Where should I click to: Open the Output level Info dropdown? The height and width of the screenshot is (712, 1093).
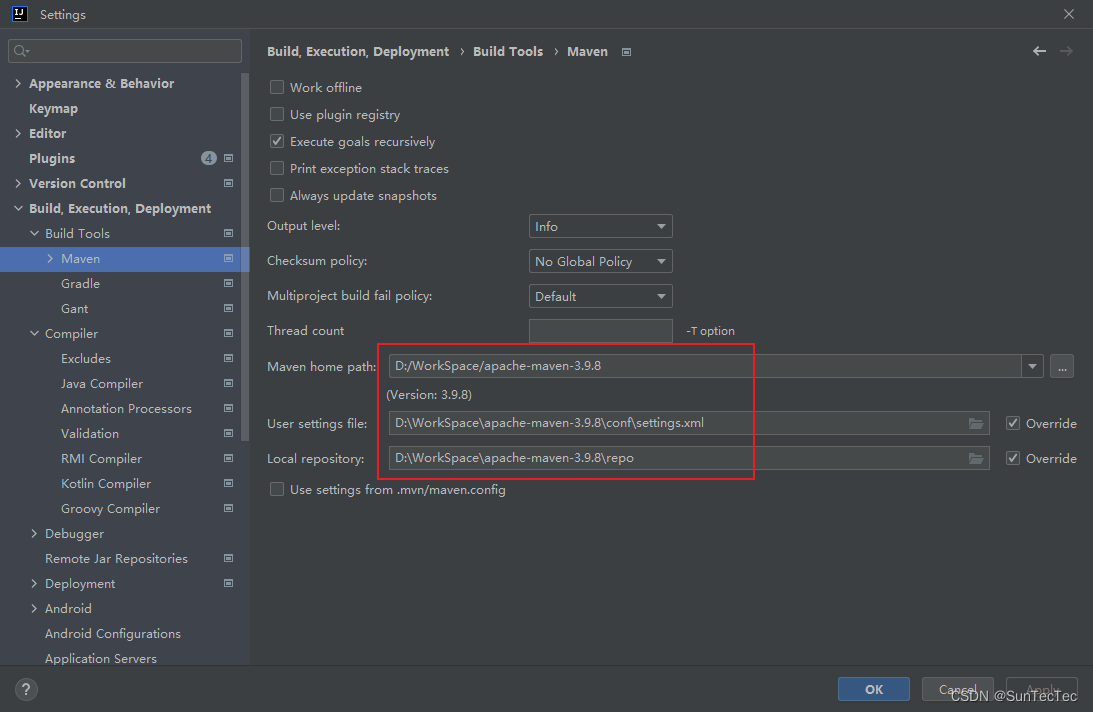click(x=600, y=227)
